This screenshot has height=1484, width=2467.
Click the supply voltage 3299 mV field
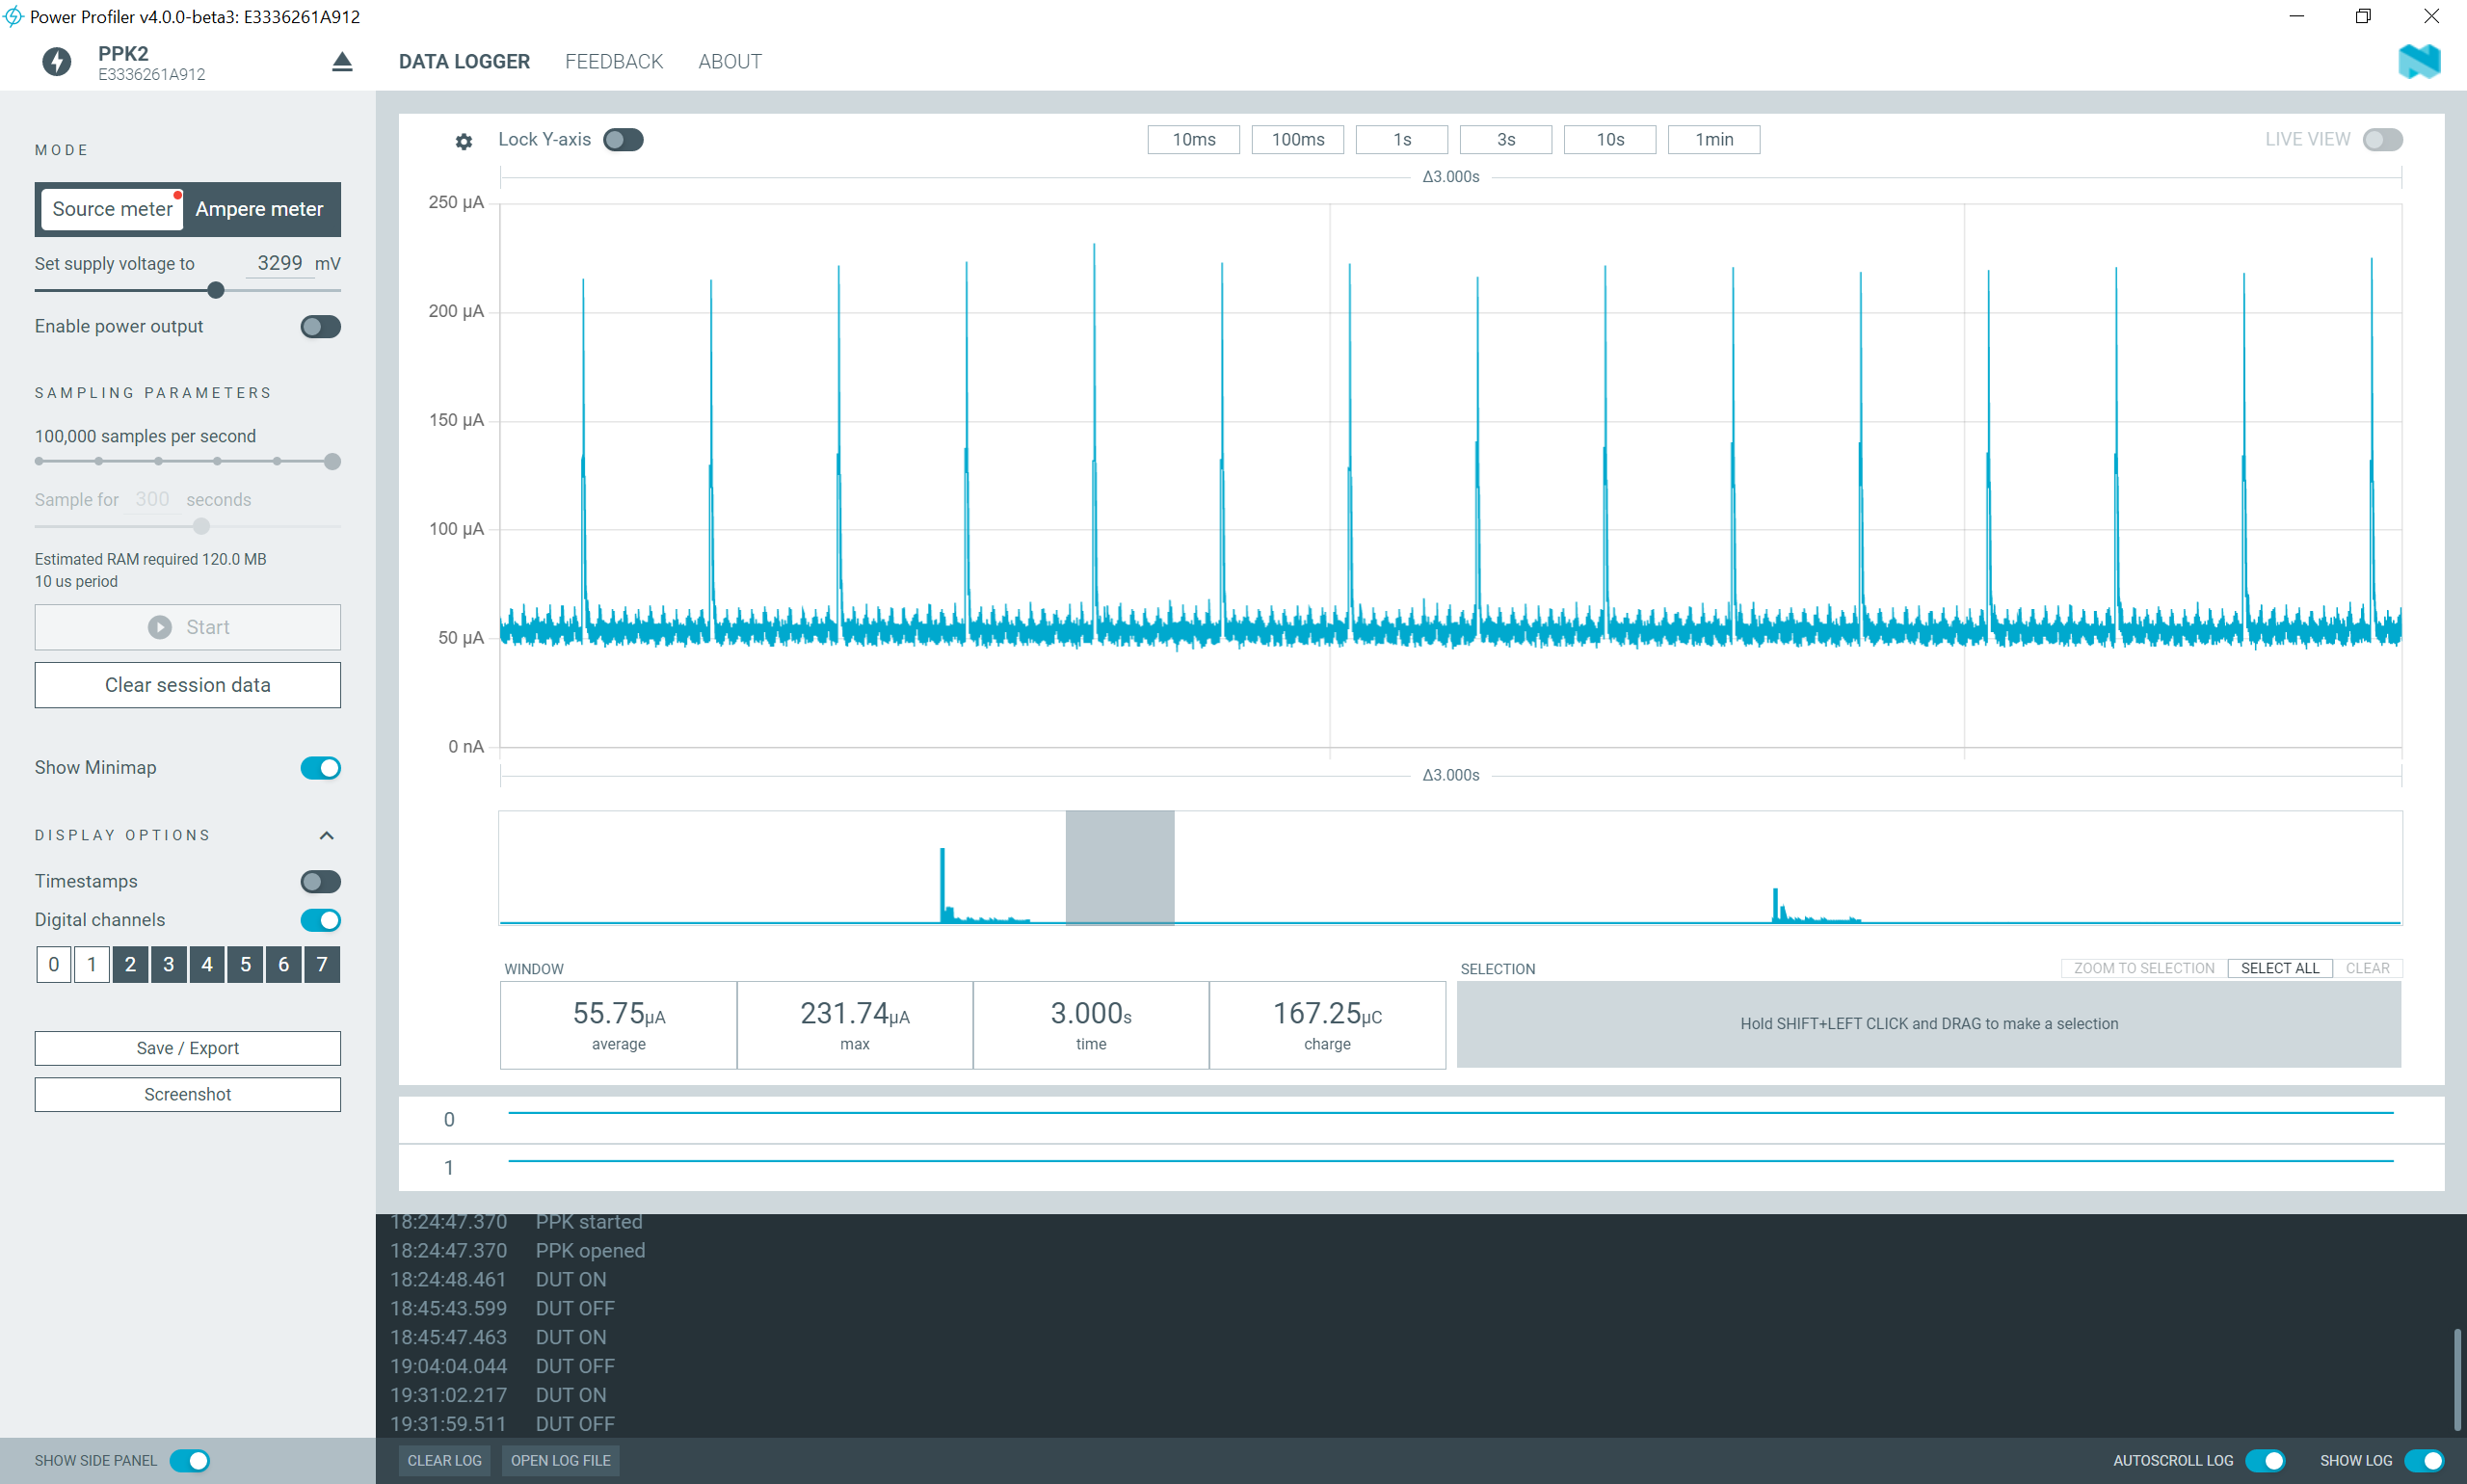tap(280, 263)
